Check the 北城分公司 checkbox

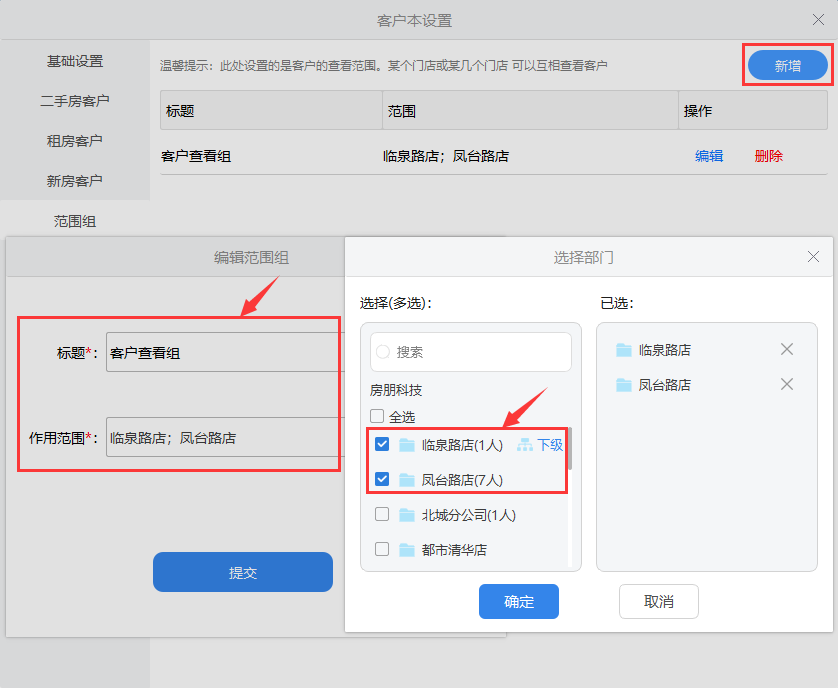(x=382, y=514)
